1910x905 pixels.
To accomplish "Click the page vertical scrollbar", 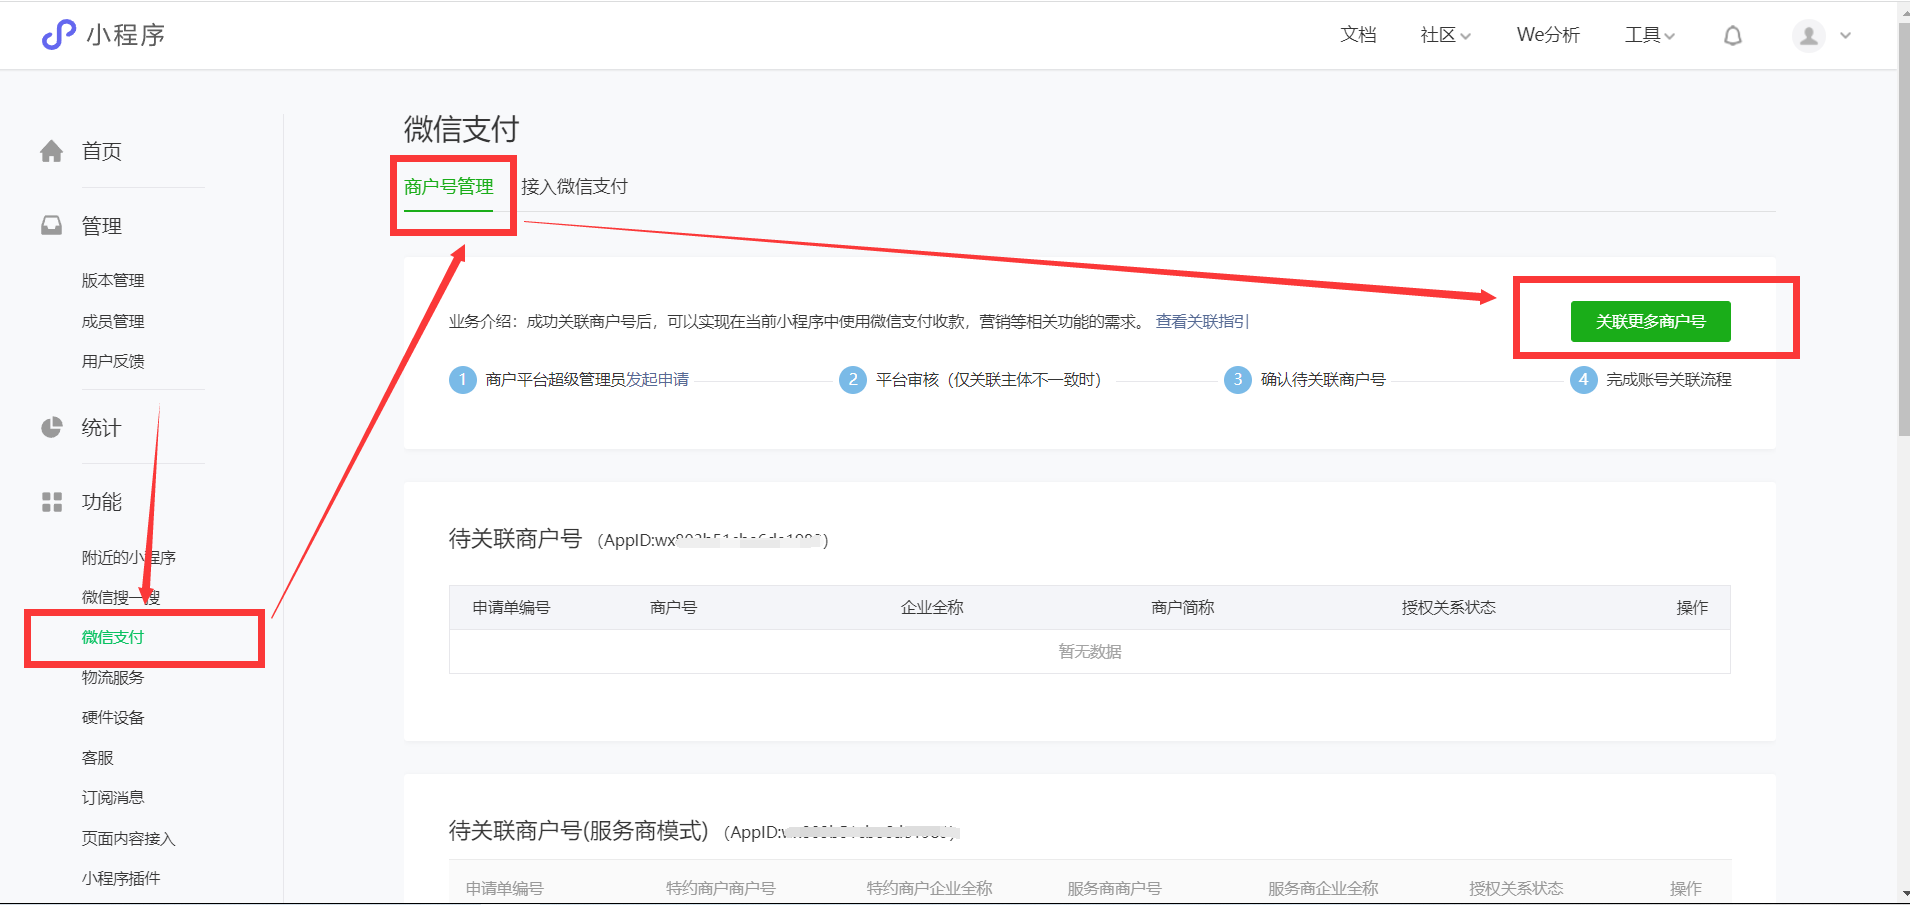I will pyautogui.click(x=1904, y=230).
